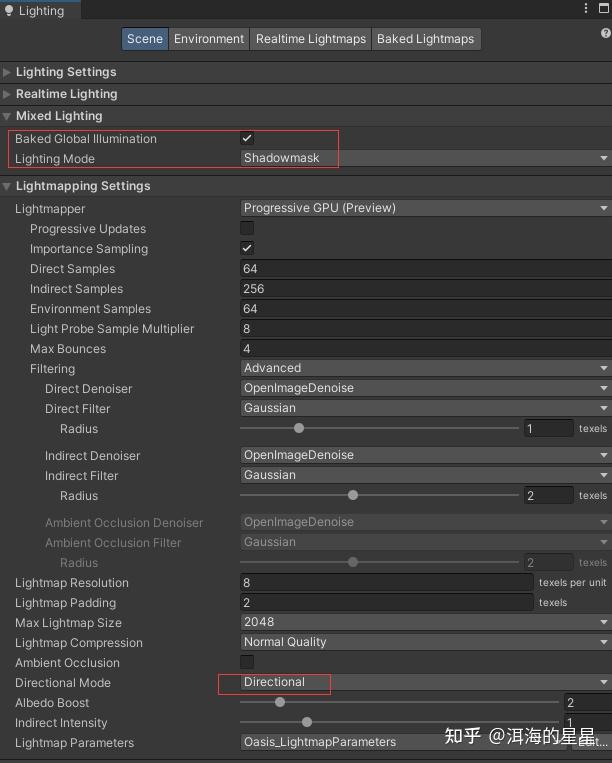This screenshot has height=763, width=612.
Task: Open the Lighting help documentation icon
Action: (x=605, y=34)
